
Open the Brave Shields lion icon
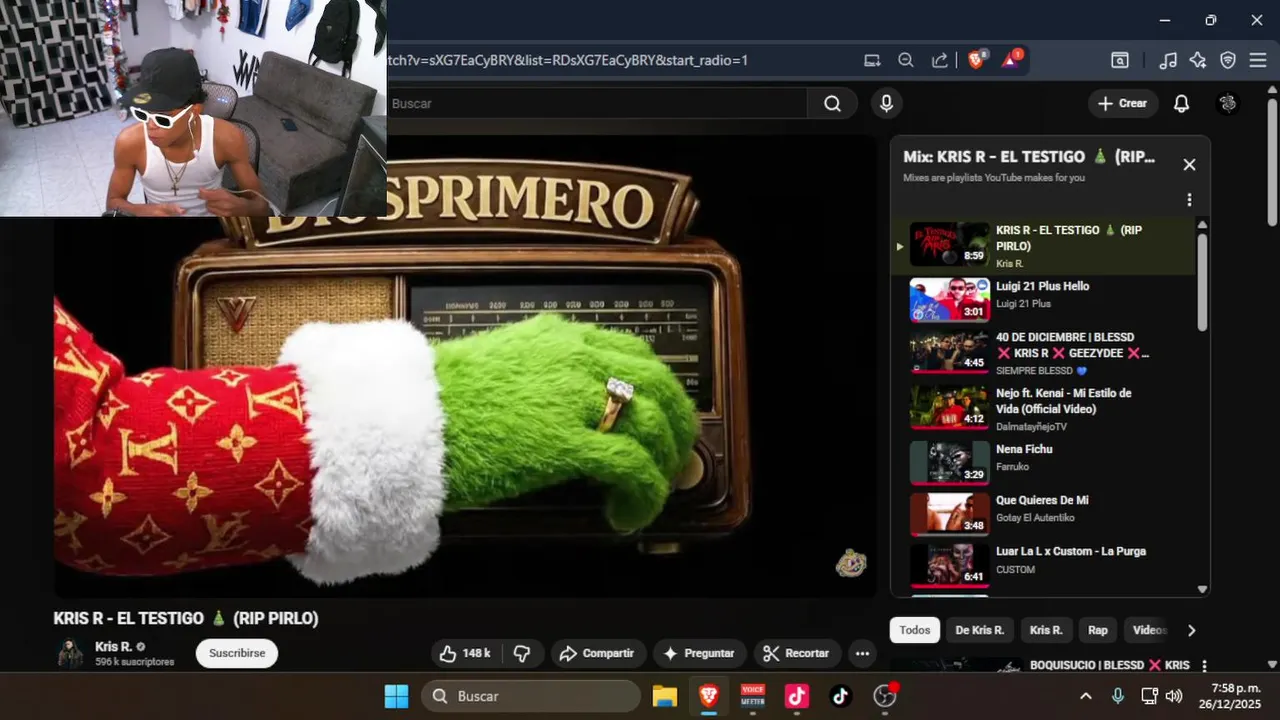coord(977,59)
